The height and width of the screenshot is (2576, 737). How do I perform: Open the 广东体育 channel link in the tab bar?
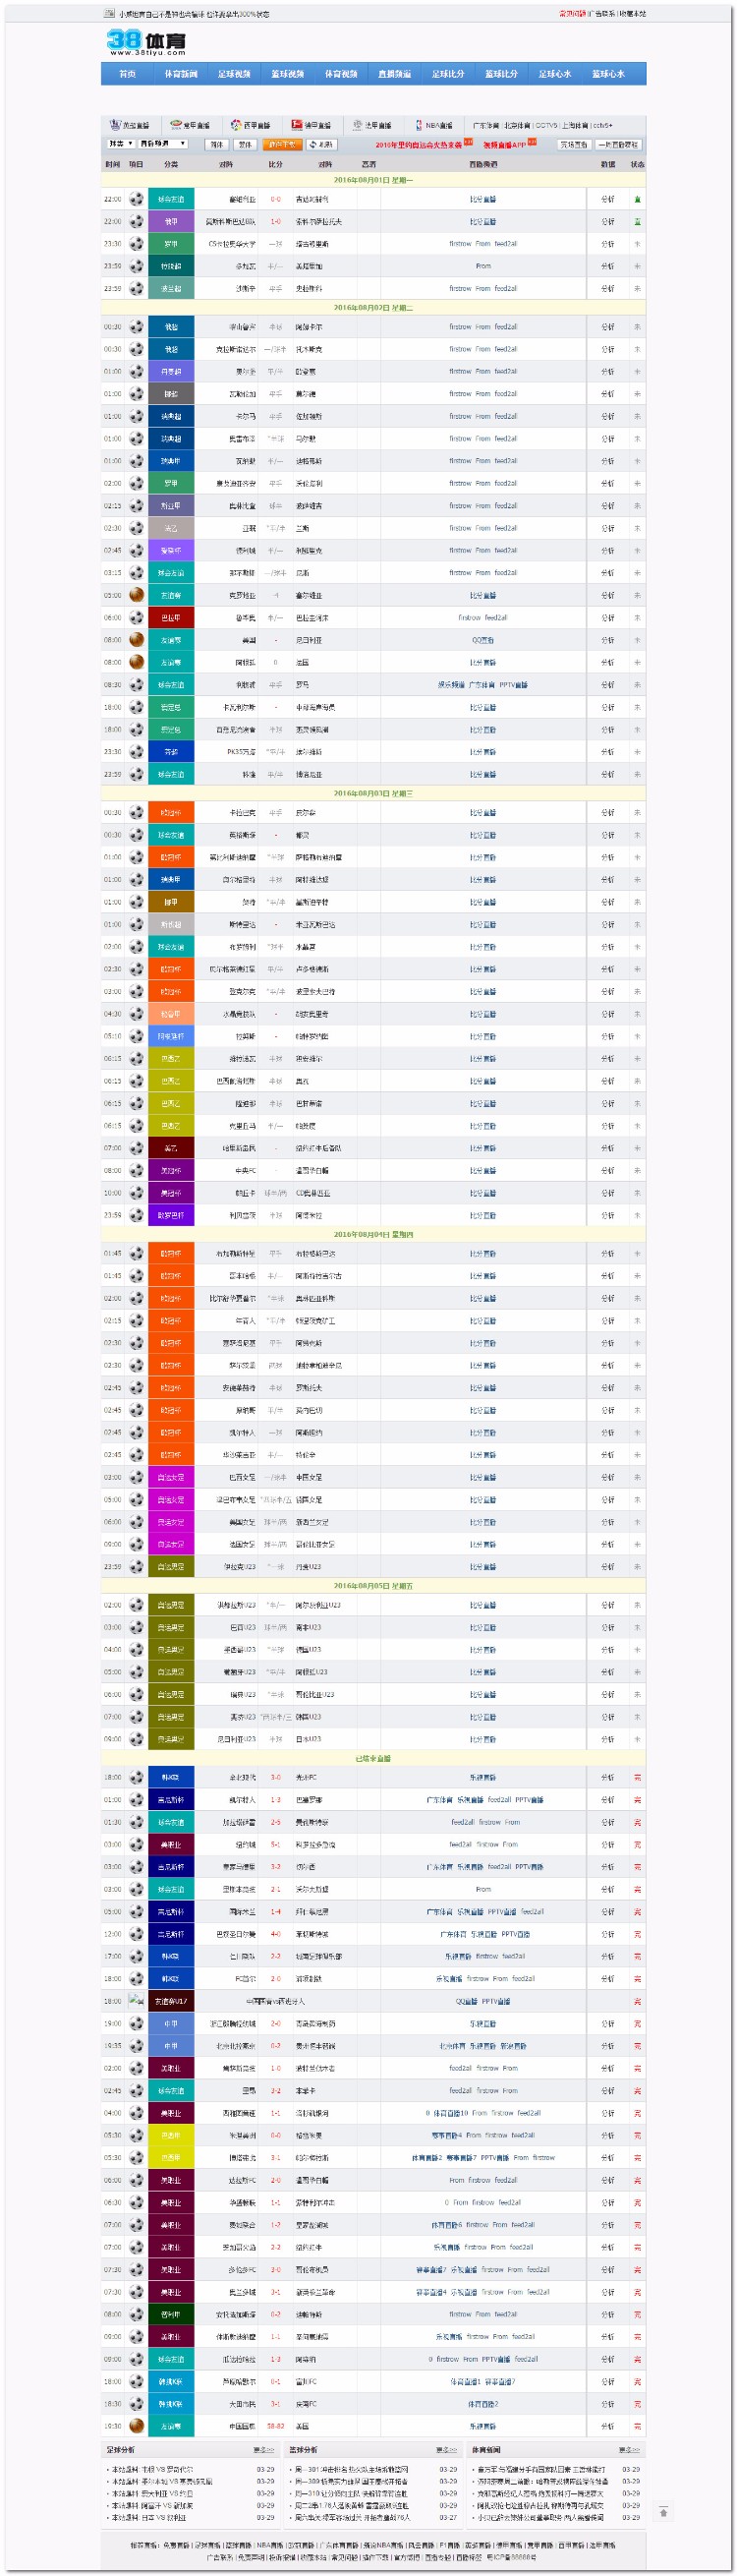[x=486, y=126]
